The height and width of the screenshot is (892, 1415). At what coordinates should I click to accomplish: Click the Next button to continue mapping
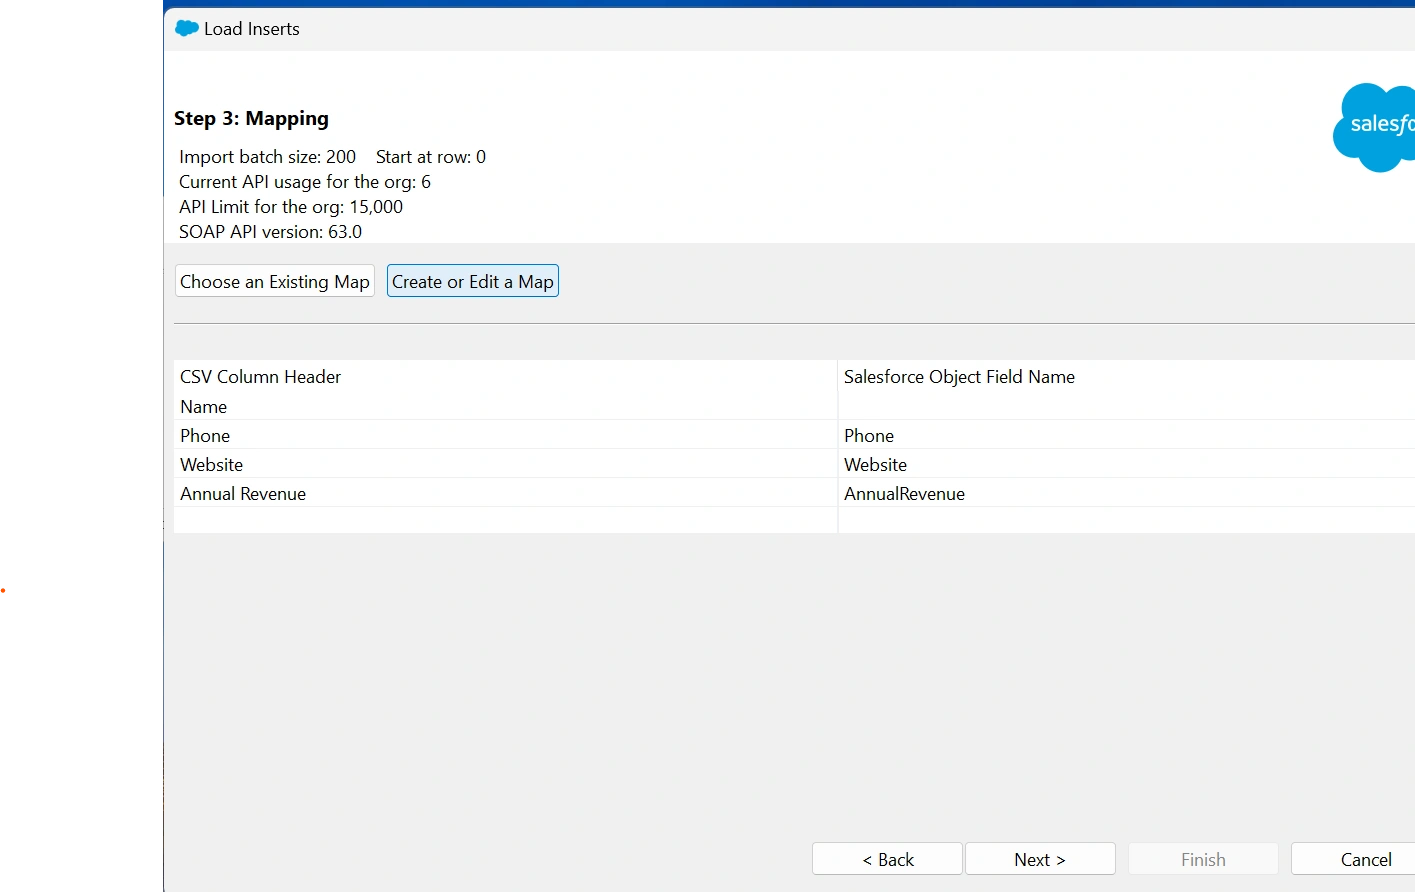1040,858
